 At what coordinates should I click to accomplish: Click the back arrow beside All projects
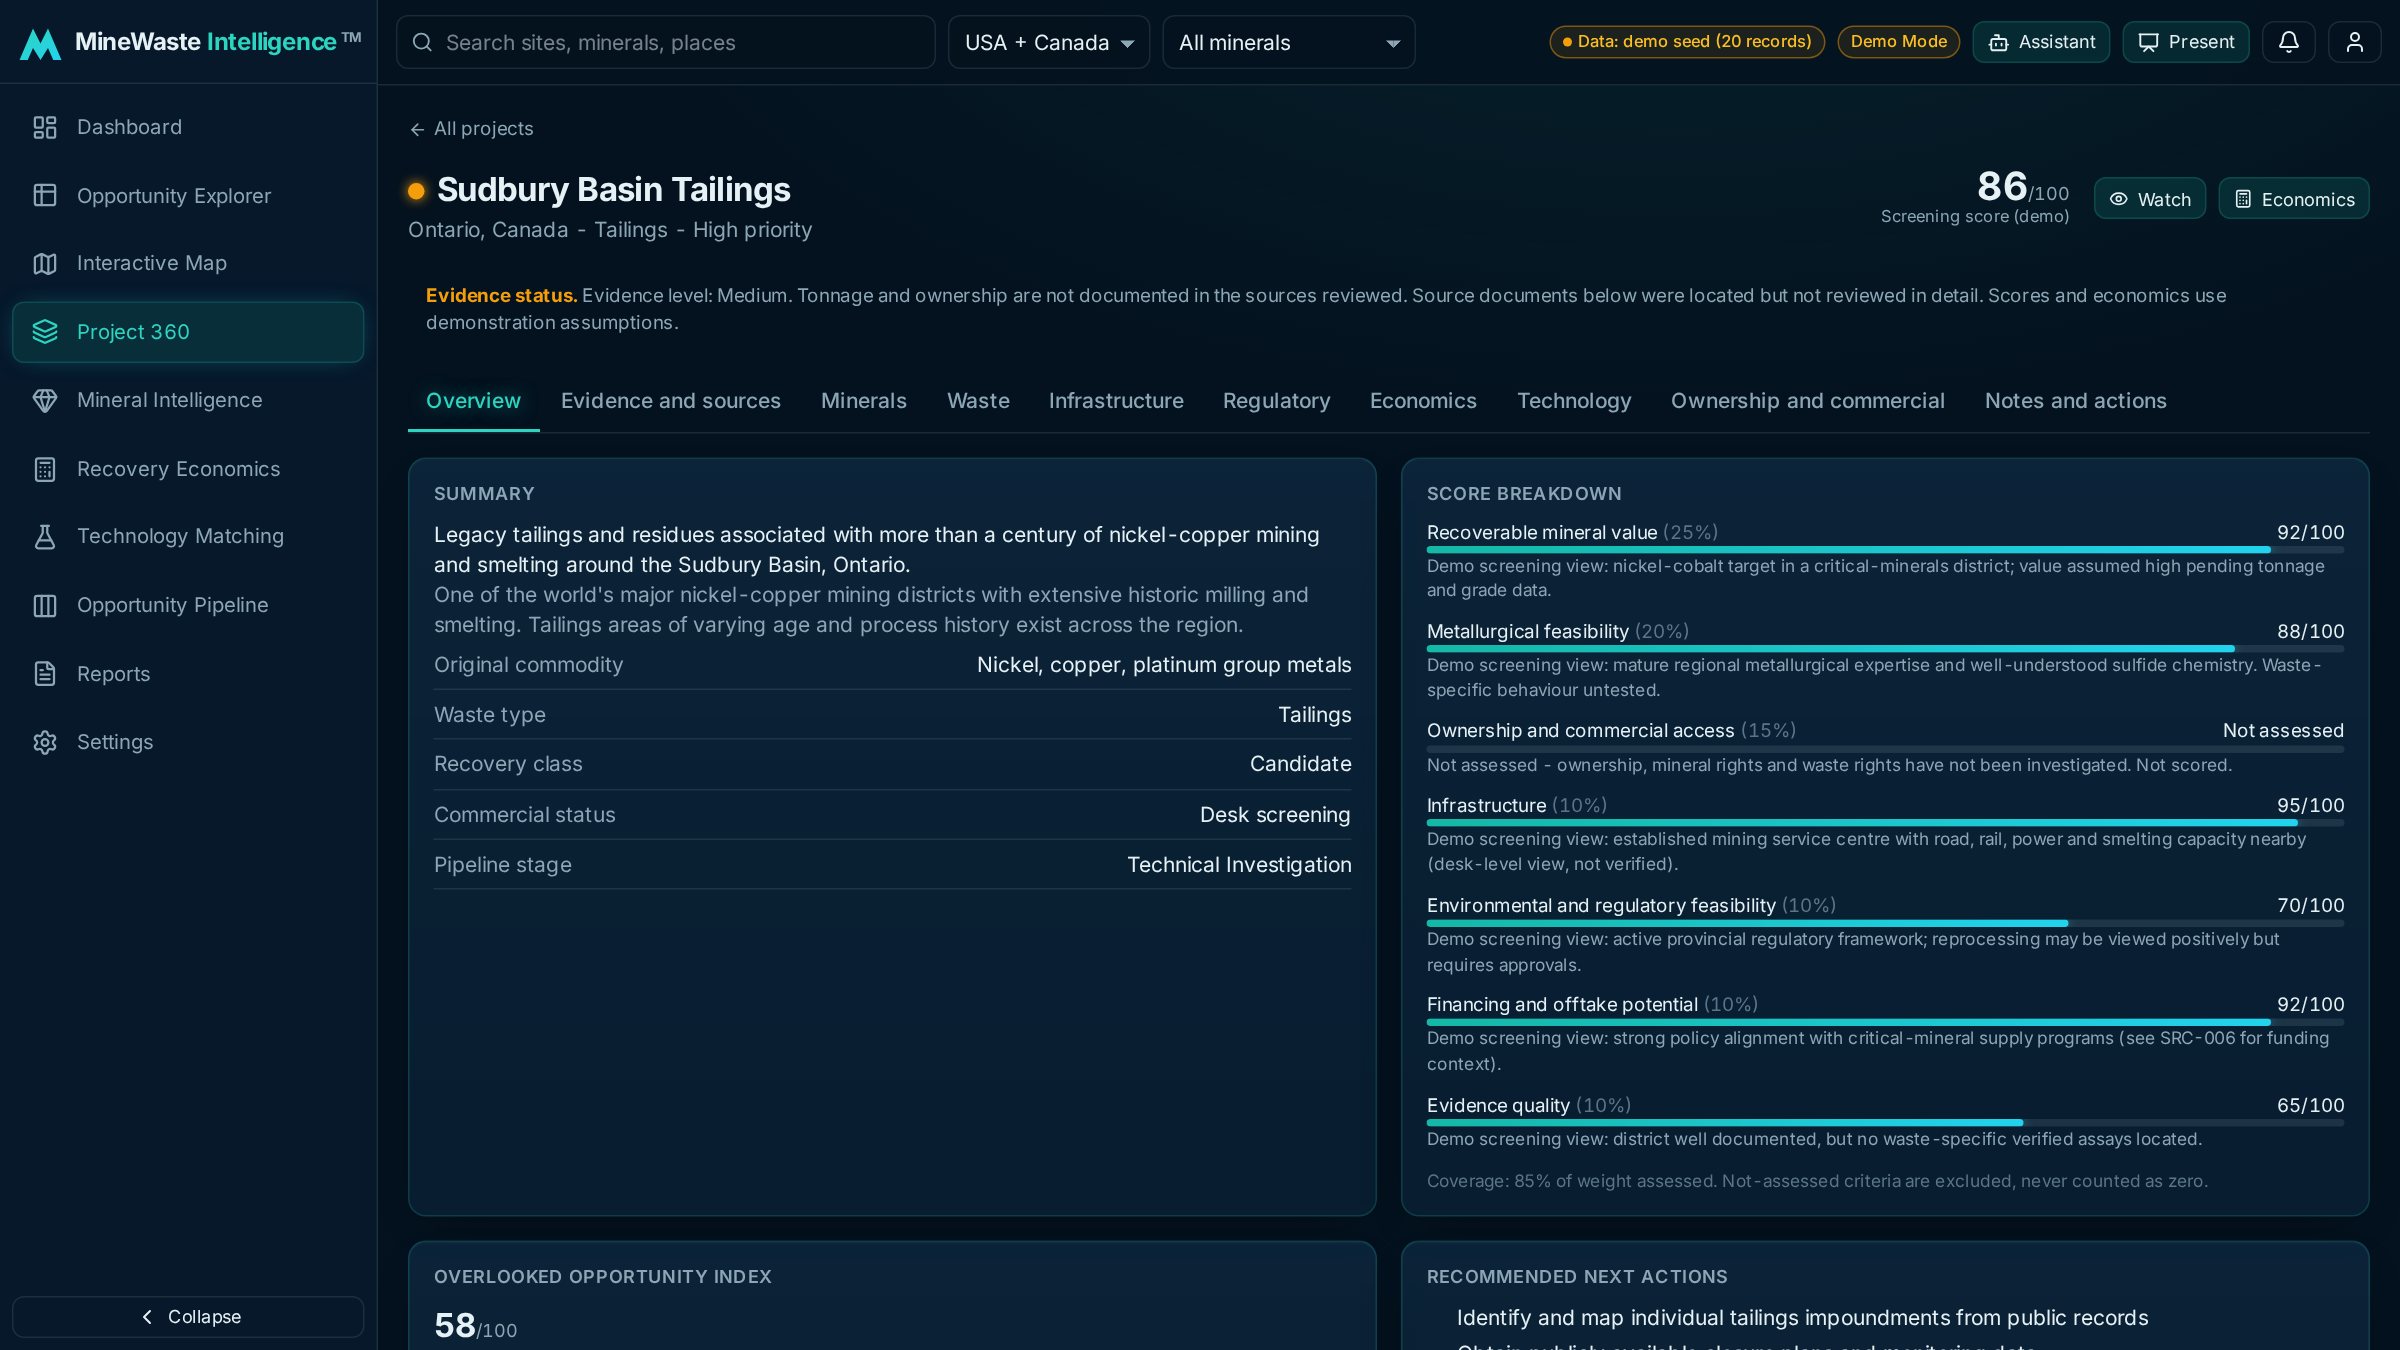[x=417, y=129]
